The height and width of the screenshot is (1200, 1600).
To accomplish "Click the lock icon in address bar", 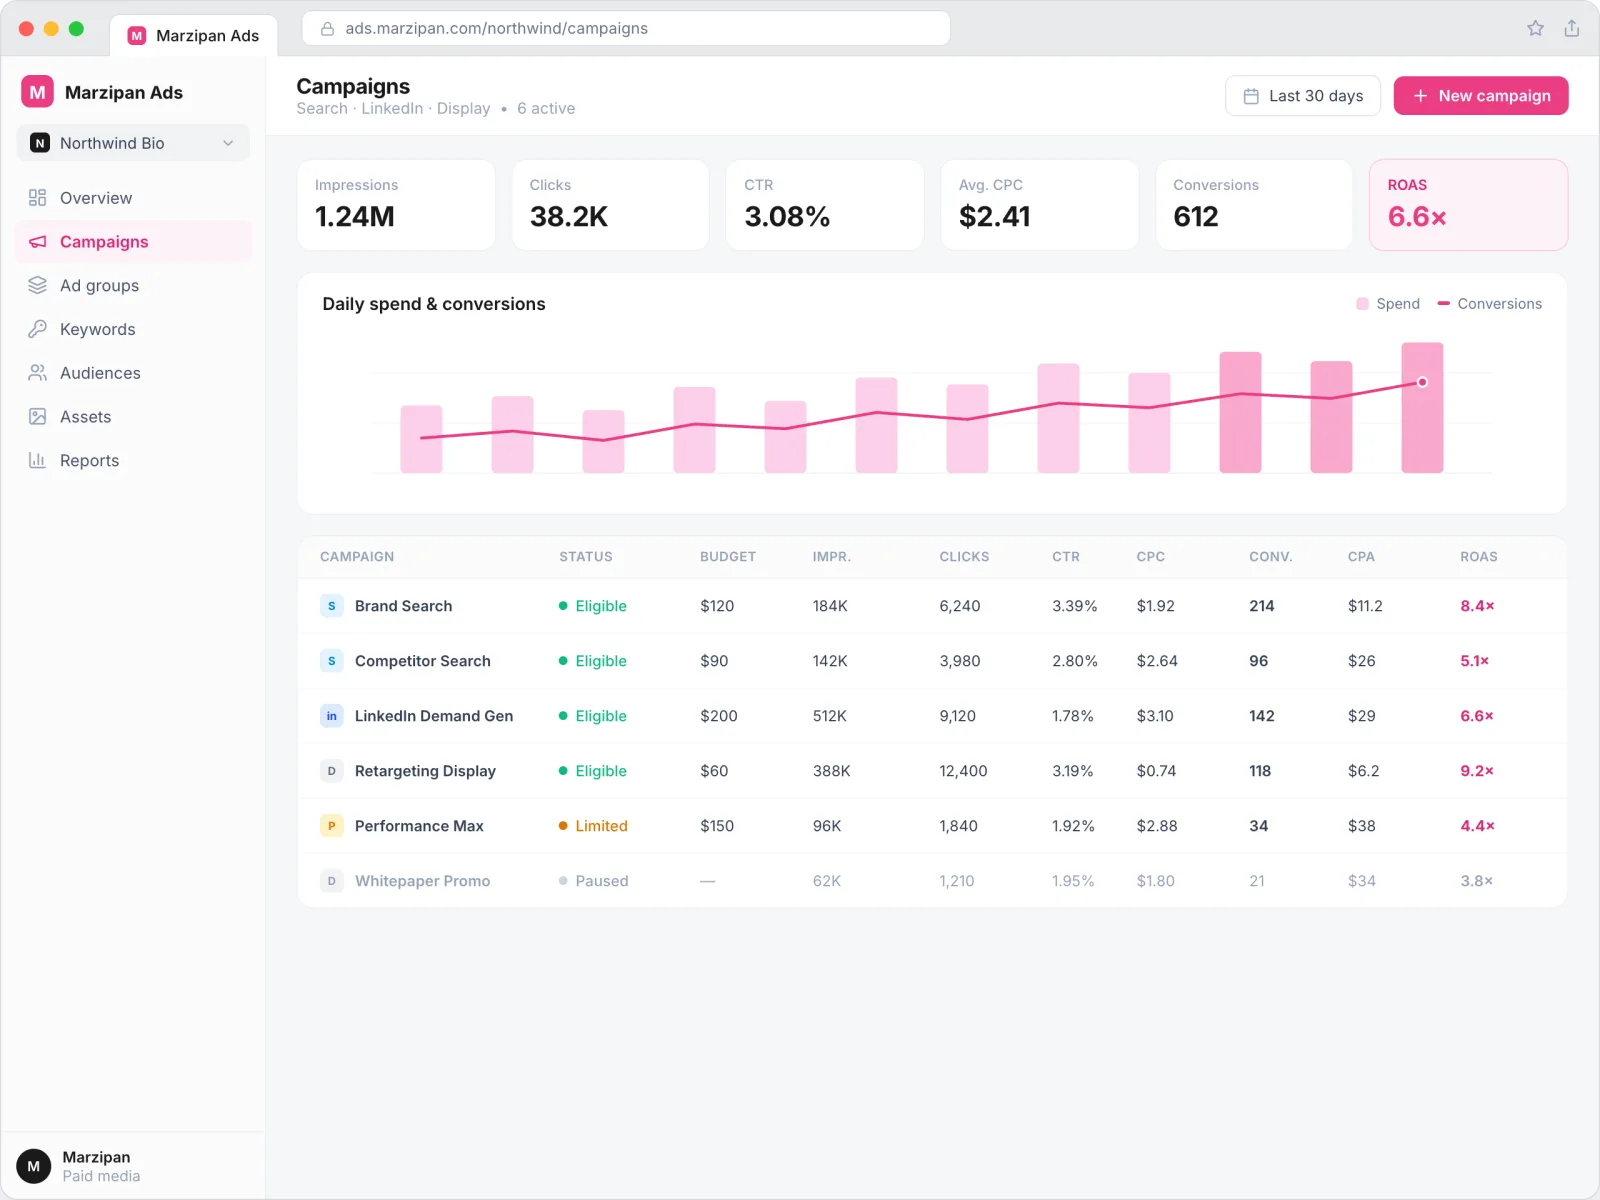I will point(327,29).
